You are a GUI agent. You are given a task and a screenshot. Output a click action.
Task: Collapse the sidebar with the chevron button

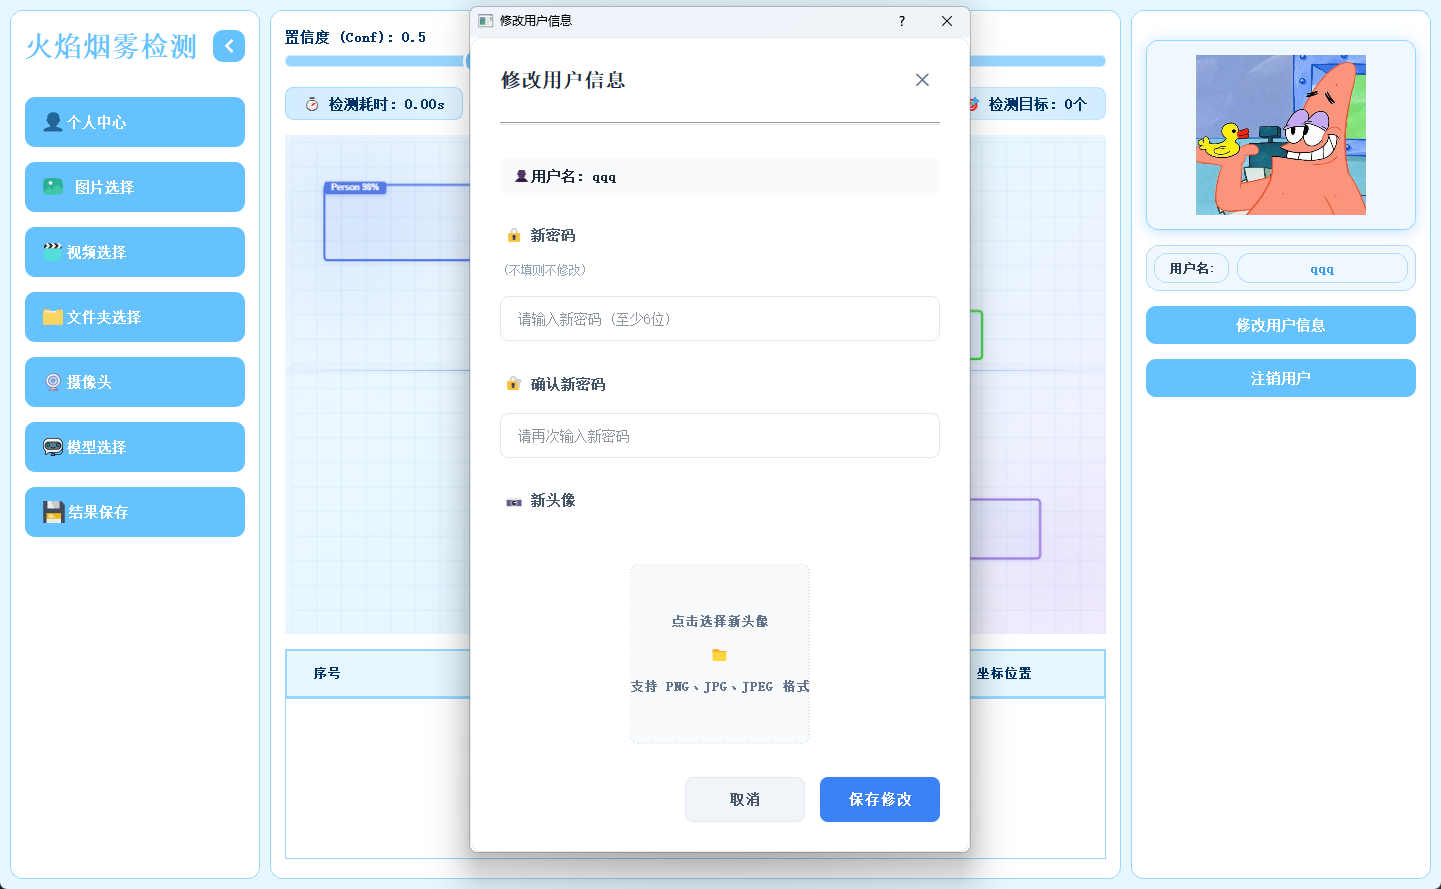click(229, 46)
